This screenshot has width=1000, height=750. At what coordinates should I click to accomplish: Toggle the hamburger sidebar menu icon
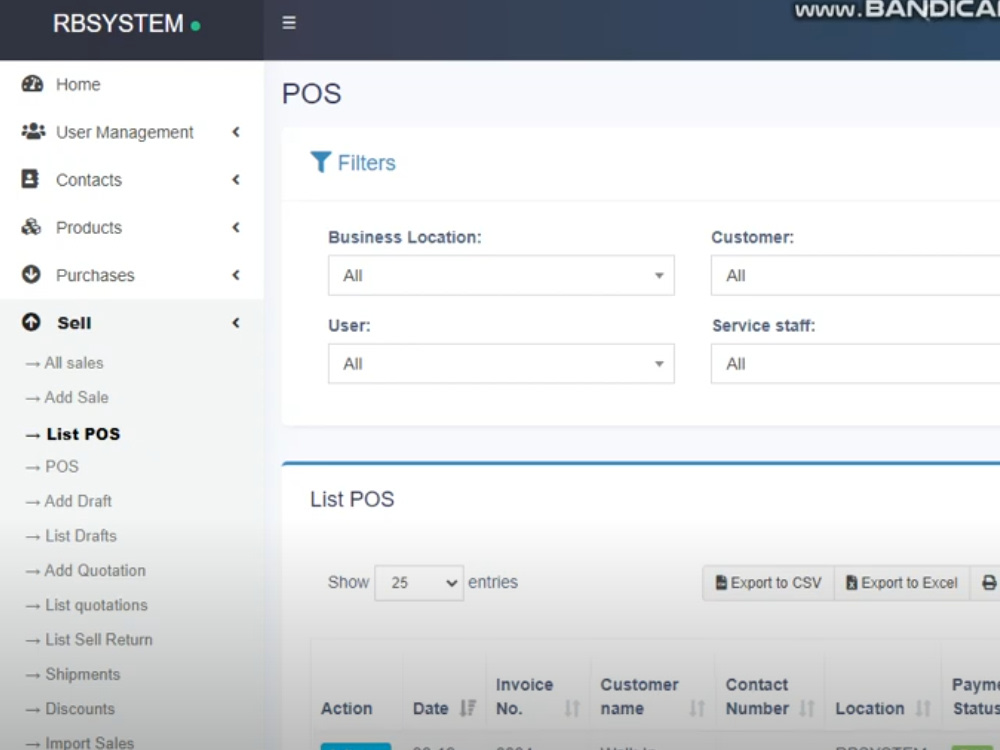(289, 23)
